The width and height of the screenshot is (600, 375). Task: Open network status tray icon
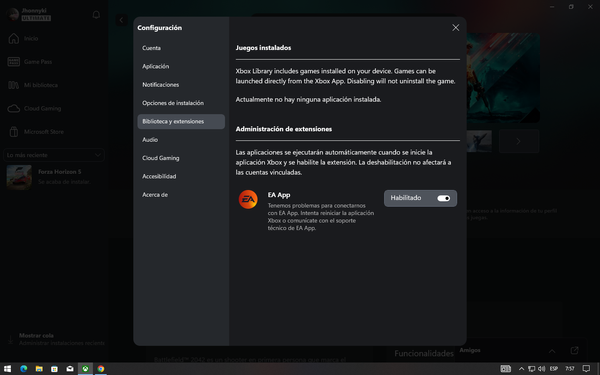532,369
